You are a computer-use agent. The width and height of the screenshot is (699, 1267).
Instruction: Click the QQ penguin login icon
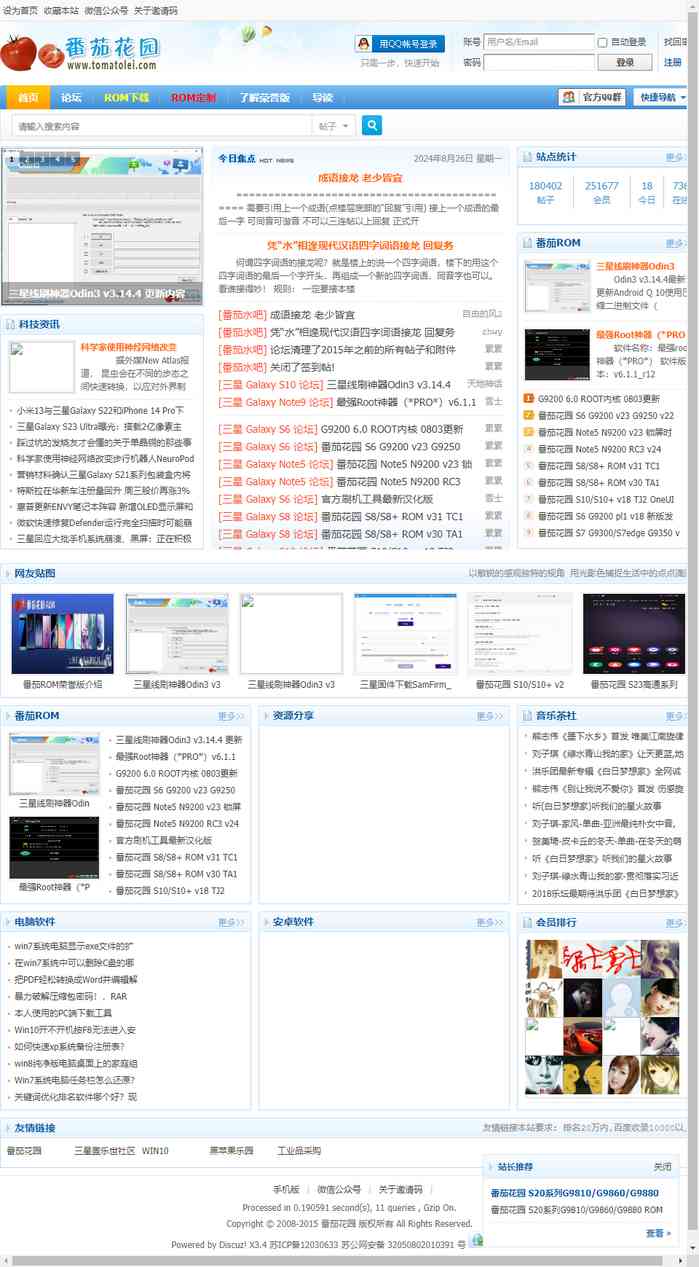point(366,44)
